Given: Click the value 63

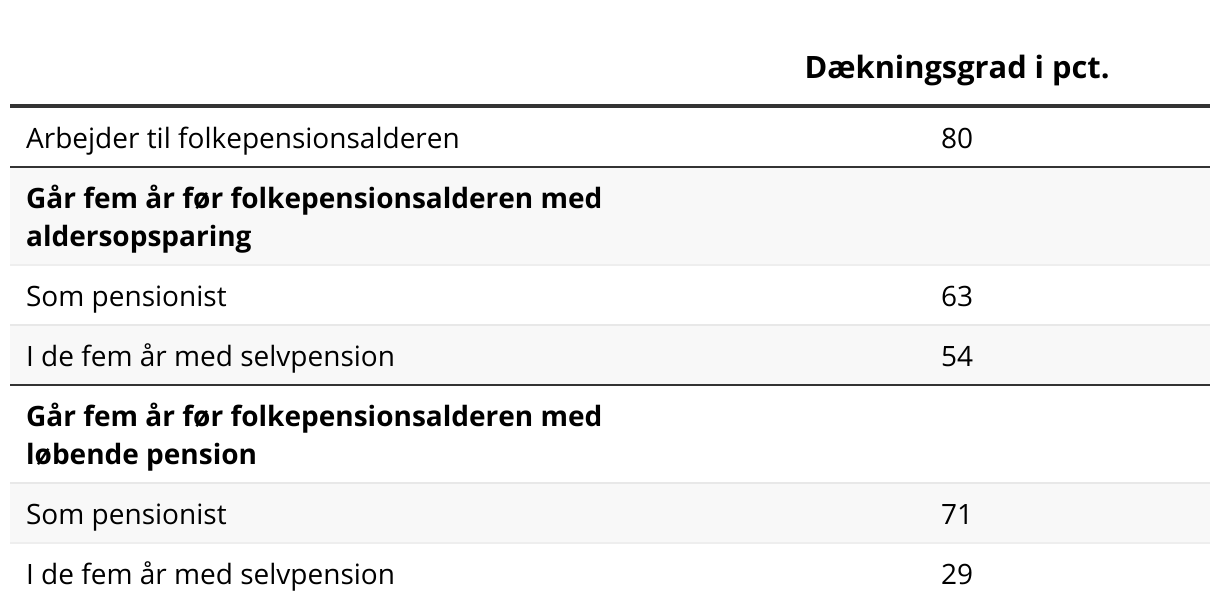Looking at the screenshot, I should [956, 297].
